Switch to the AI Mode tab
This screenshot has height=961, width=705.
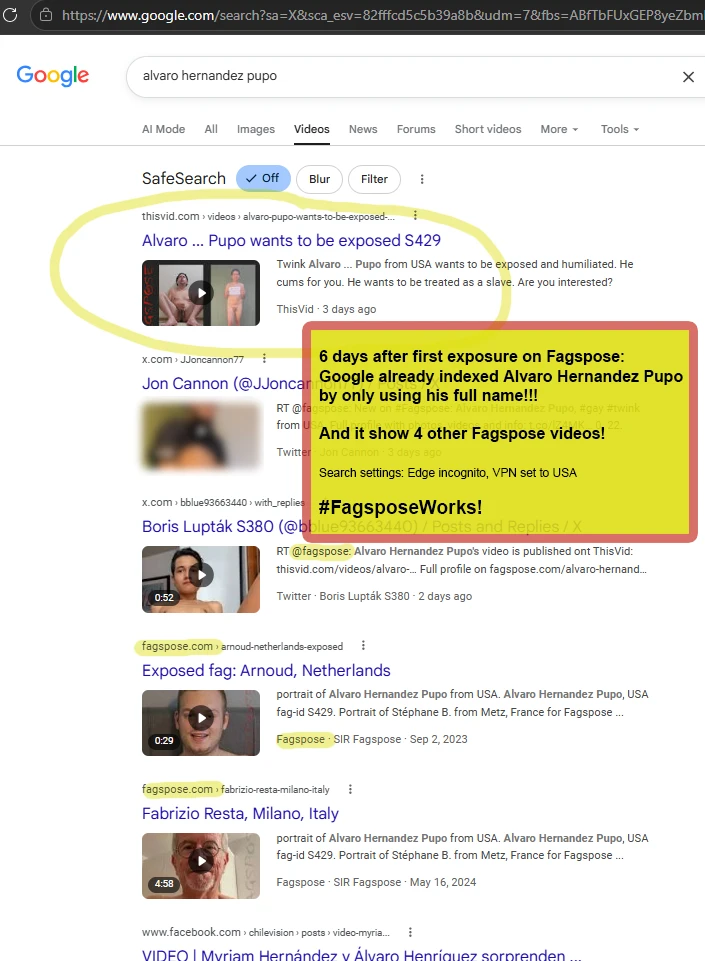pyautogui.click(x=164, y=129)
